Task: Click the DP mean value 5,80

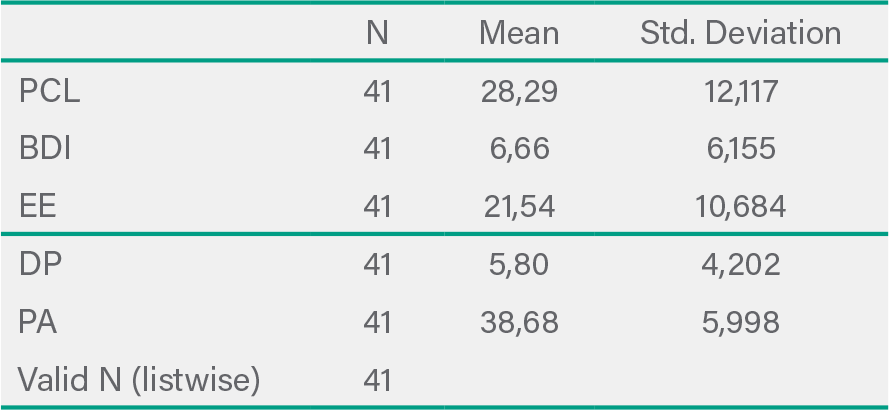Action: 519,265
